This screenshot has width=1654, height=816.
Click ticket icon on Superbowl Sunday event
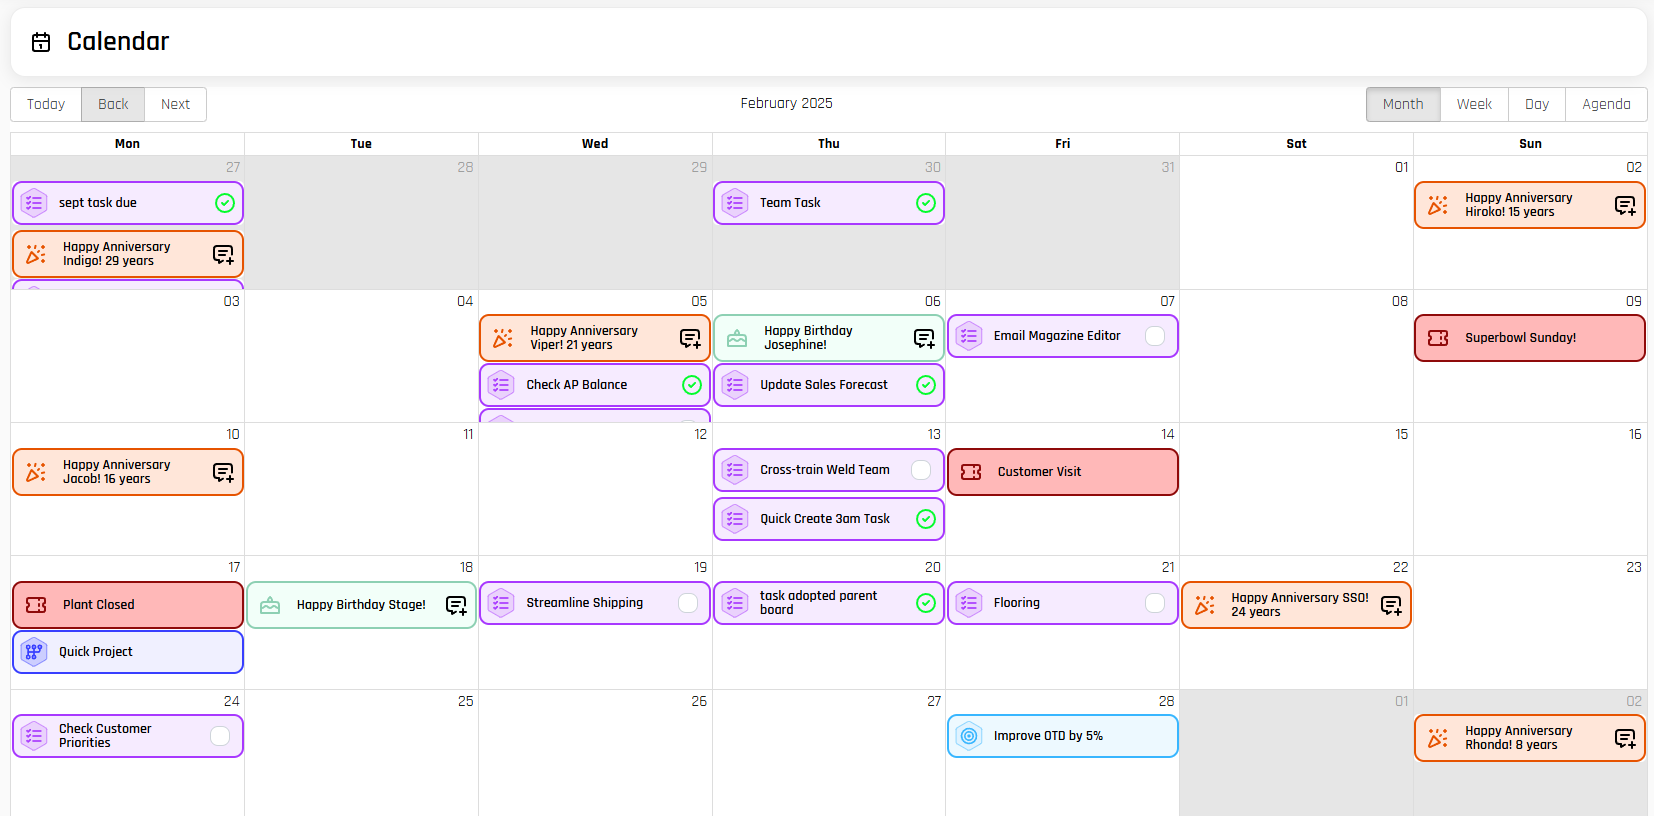click(1438, 338)
